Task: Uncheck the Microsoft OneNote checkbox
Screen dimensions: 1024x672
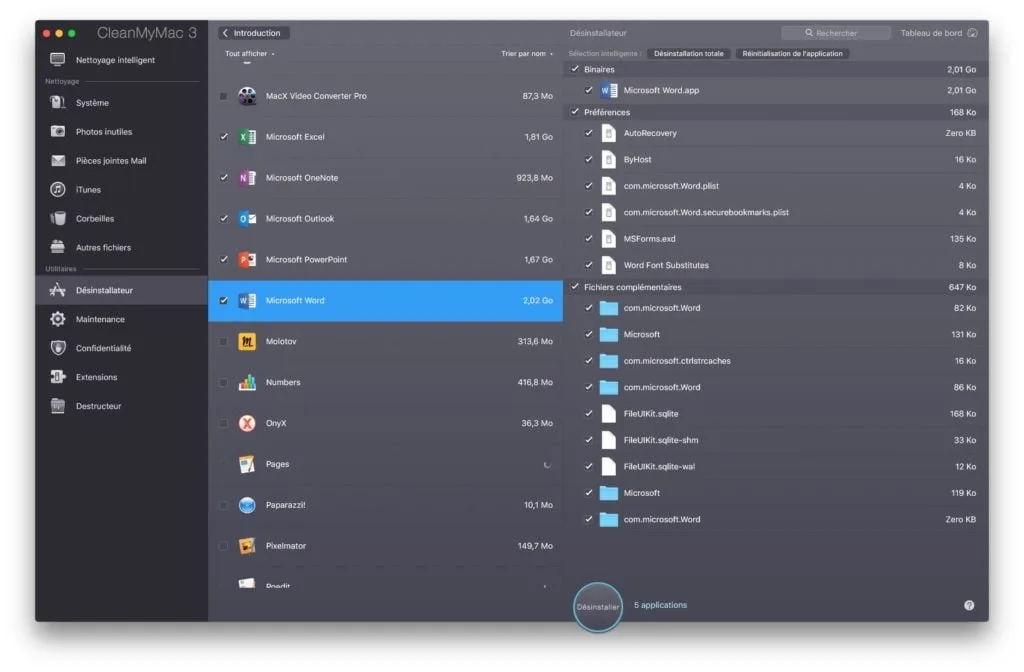Action: pos(224,178)
